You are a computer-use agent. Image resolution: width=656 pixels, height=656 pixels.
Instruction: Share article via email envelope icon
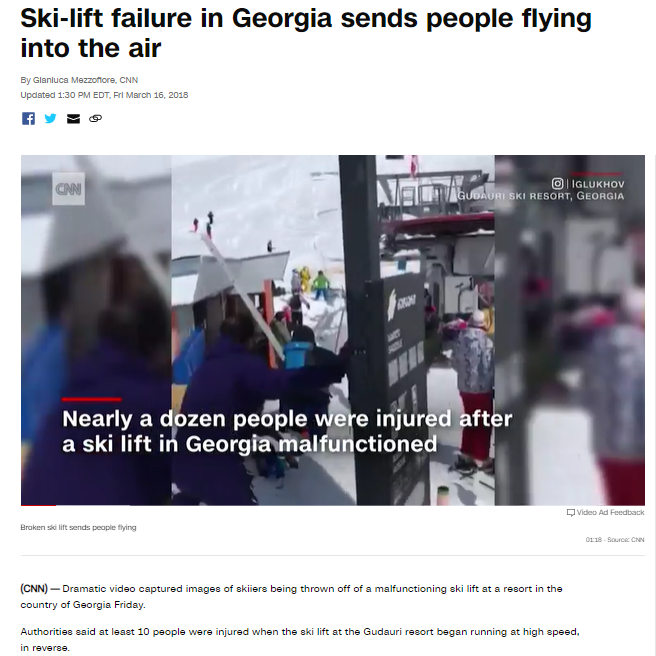point(73,119)
